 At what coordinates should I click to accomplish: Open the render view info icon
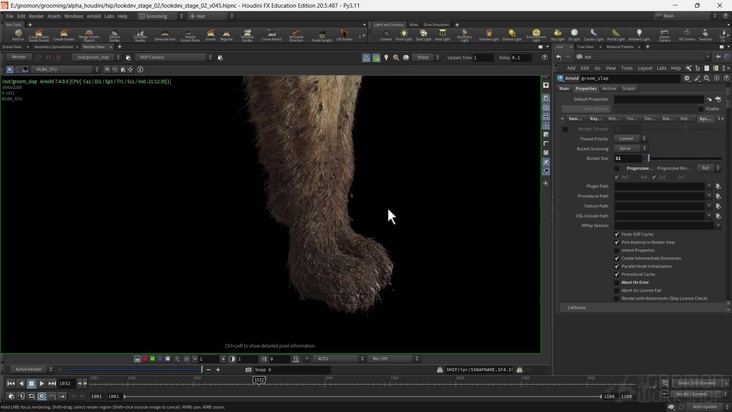pyautogui.click(x=140, y=70)
